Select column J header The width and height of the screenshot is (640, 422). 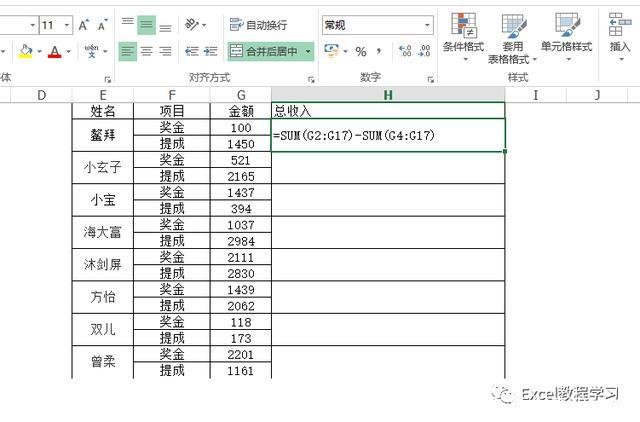coord(597,95)
